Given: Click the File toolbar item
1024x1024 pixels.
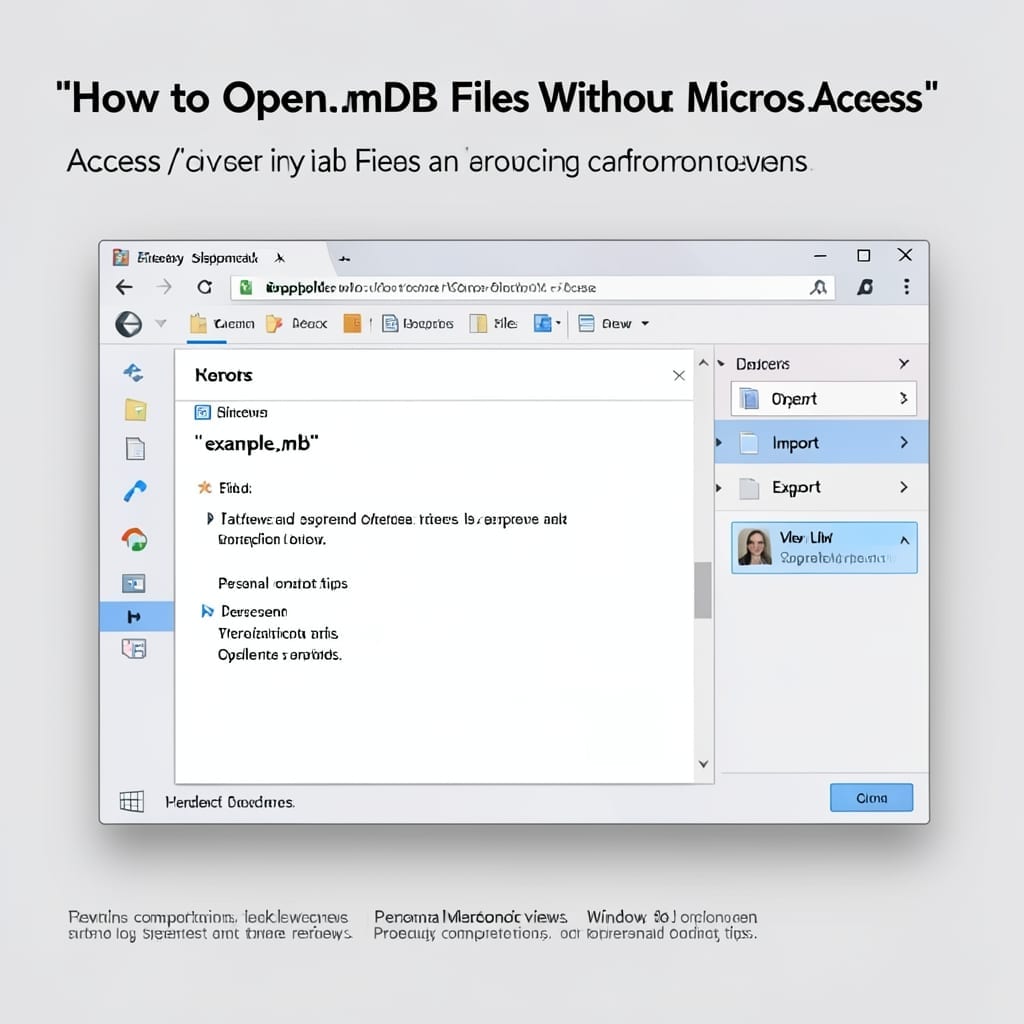Looking at the screenshot, I should (x=494, y=324).
